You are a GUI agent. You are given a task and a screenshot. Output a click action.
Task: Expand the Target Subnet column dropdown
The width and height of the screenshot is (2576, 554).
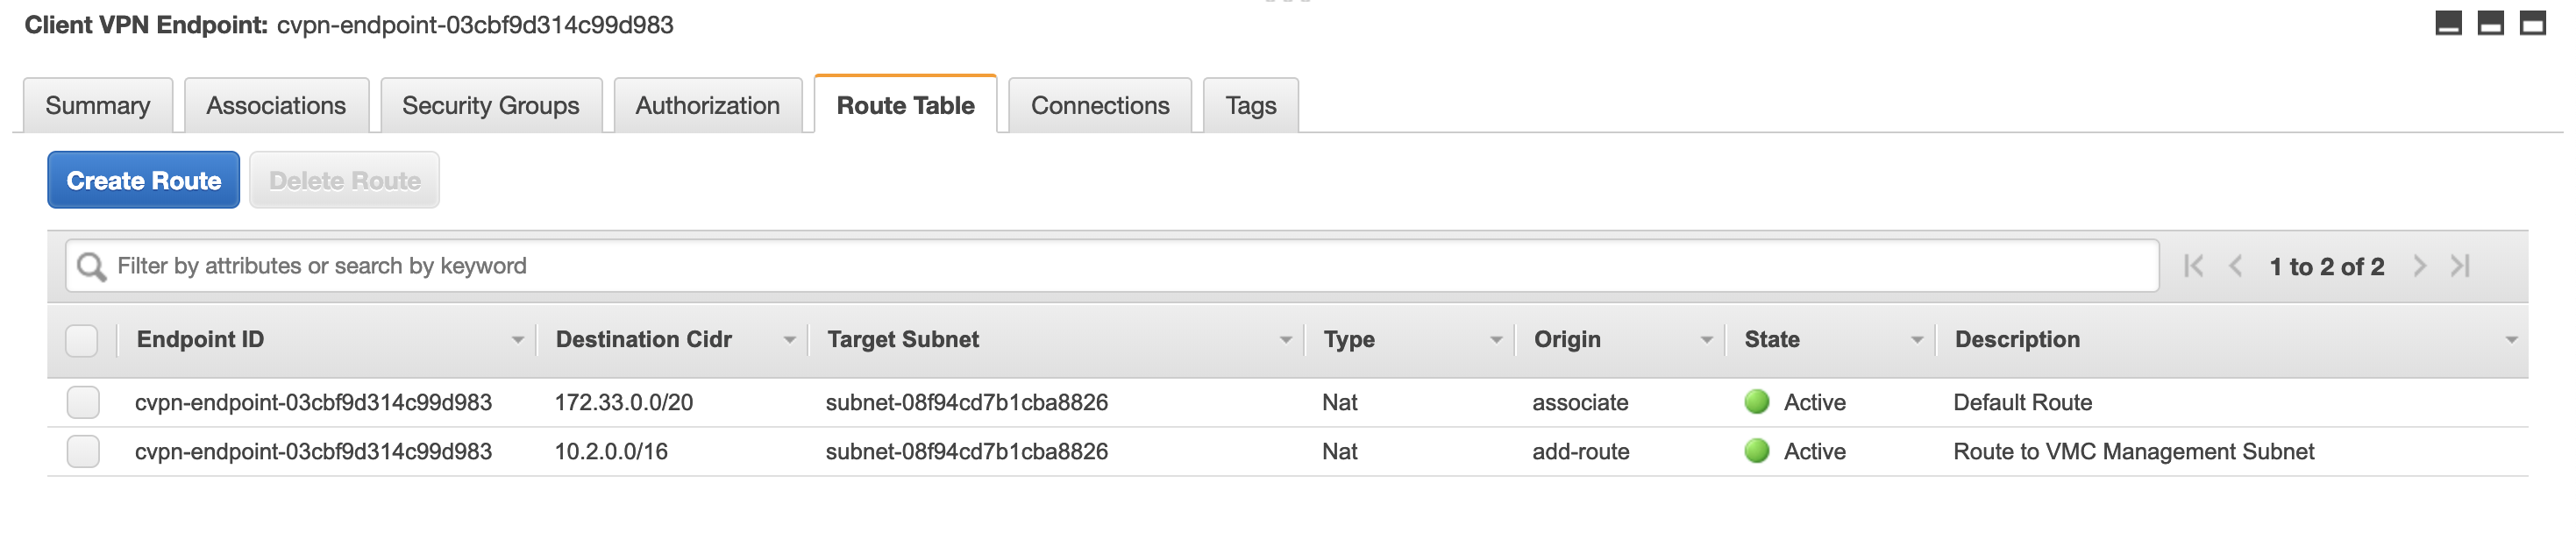click(x=1285, y=341)
